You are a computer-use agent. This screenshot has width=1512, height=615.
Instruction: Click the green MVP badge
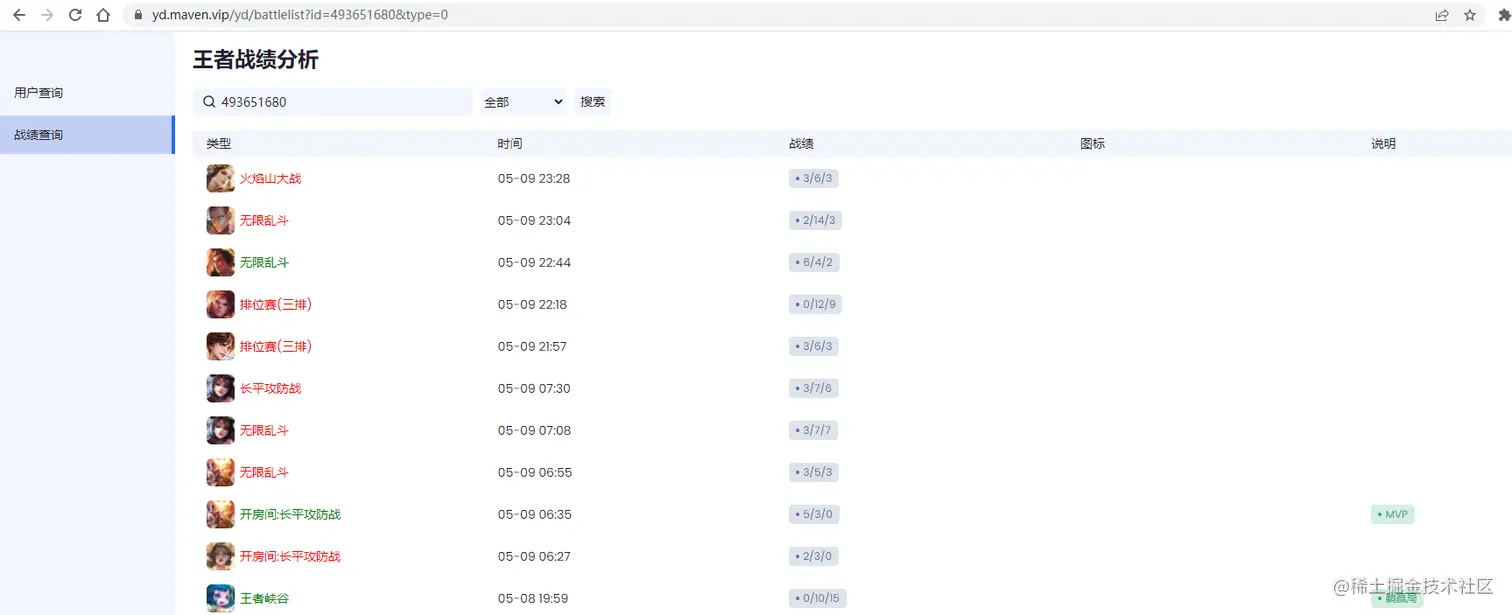pos(1392,514)
